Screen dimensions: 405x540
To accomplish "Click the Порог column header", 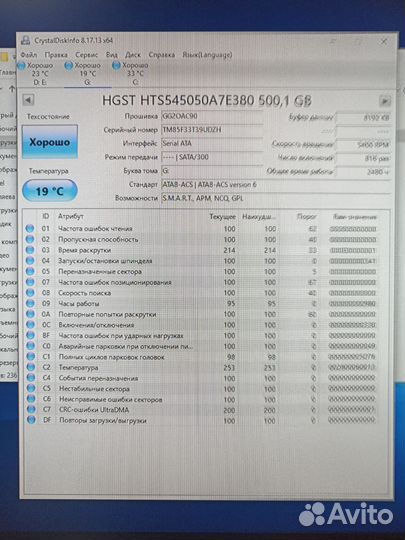I will (307, 217).
